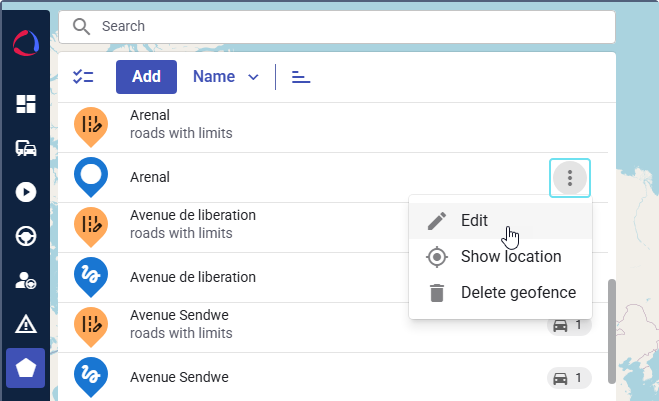Click the list's vertical scrollbar
Image resolution: width=659 pixels, height=401 pixels.
[x=613, y=329]
